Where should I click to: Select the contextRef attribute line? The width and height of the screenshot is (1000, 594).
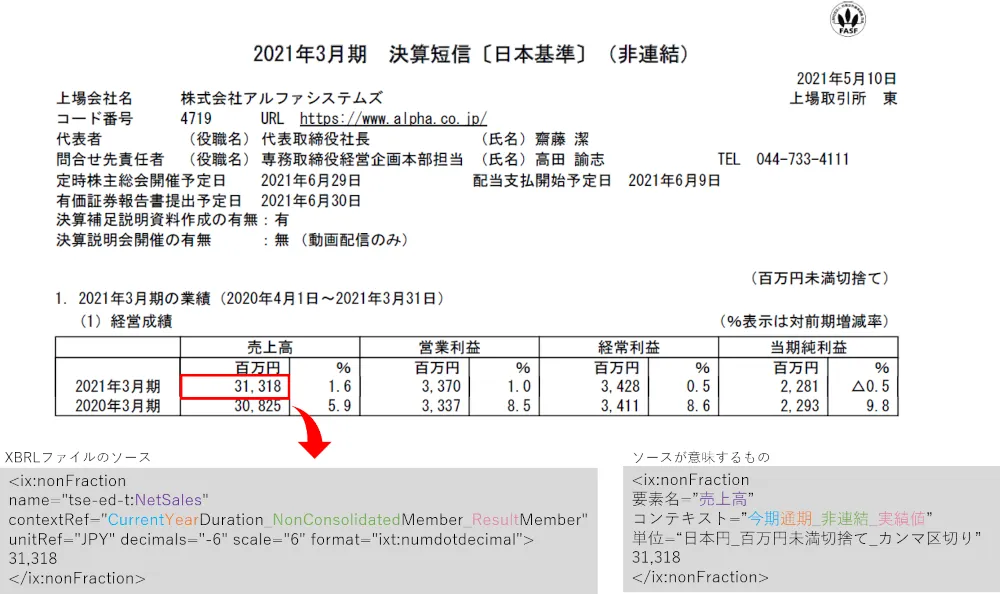(x=298, y=520)
